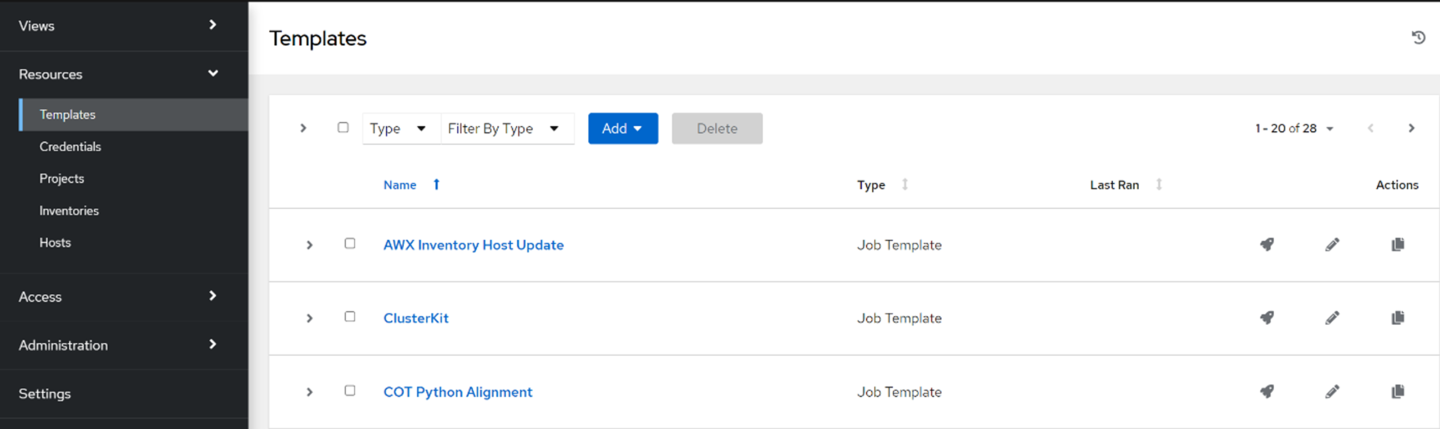The width and height of the screenshot is (1440, 429).
Task: Go to next page of templates
Action: [x=1411, y=128]
